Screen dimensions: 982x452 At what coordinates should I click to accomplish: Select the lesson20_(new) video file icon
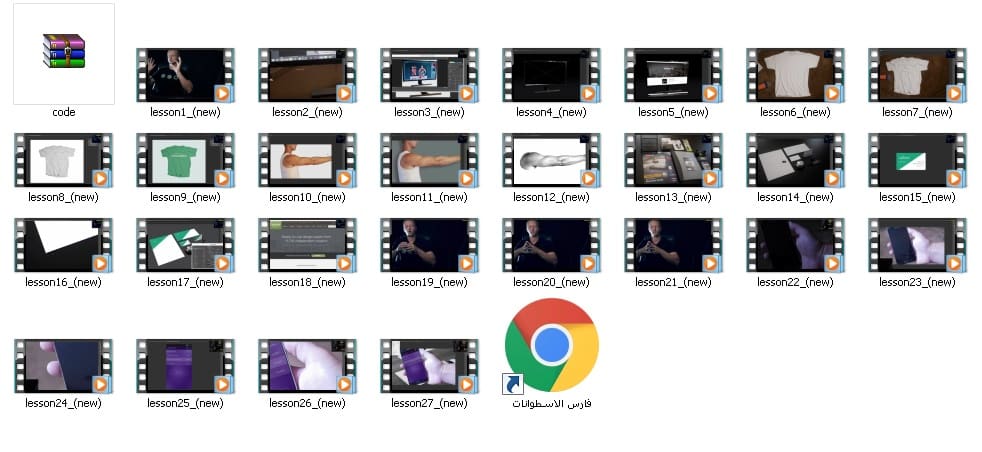click(551, 245)
